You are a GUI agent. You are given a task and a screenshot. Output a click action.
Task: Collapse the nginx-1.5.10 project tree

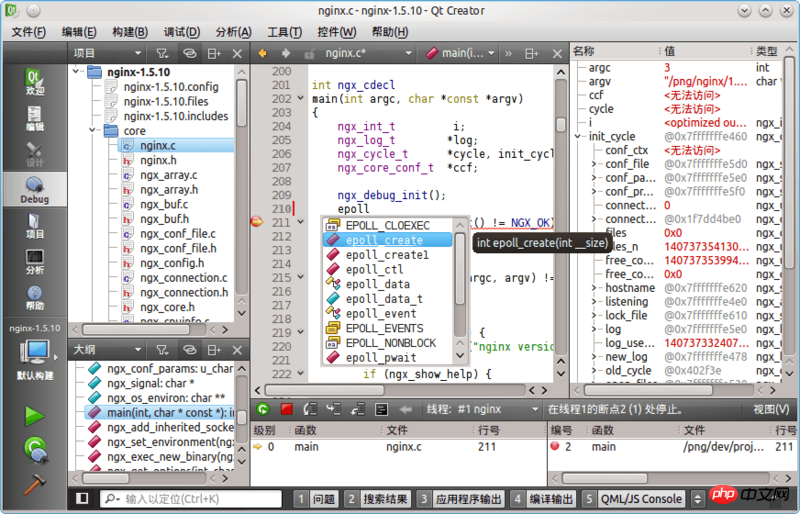point(77,72)
